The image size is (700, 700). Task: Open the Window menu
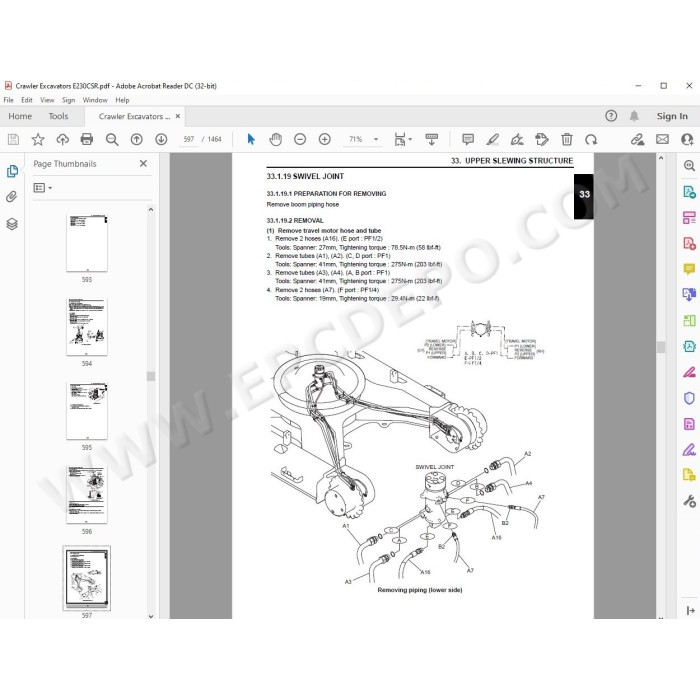click(95, 100)
